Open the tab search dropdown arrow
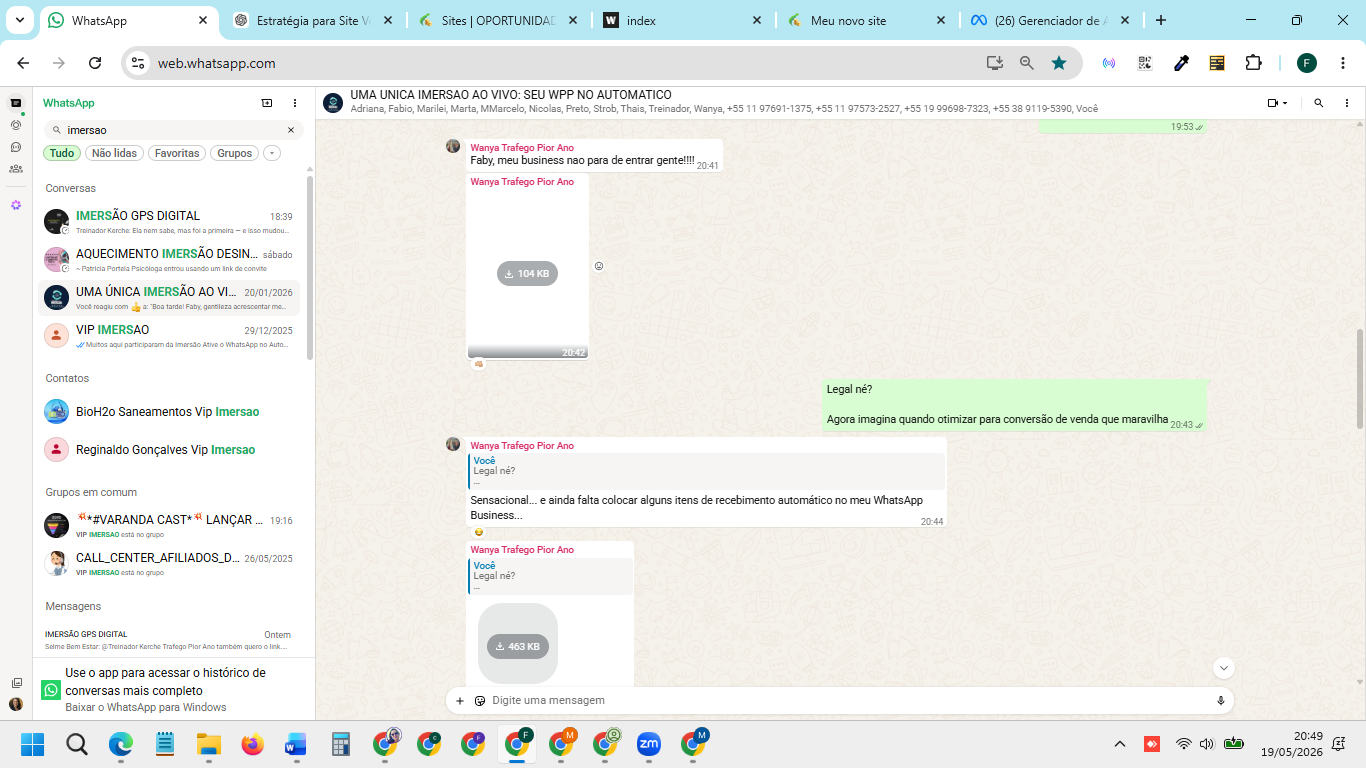Image resolution: width=1366 pixels, height=768 pixels. [20, 20]
